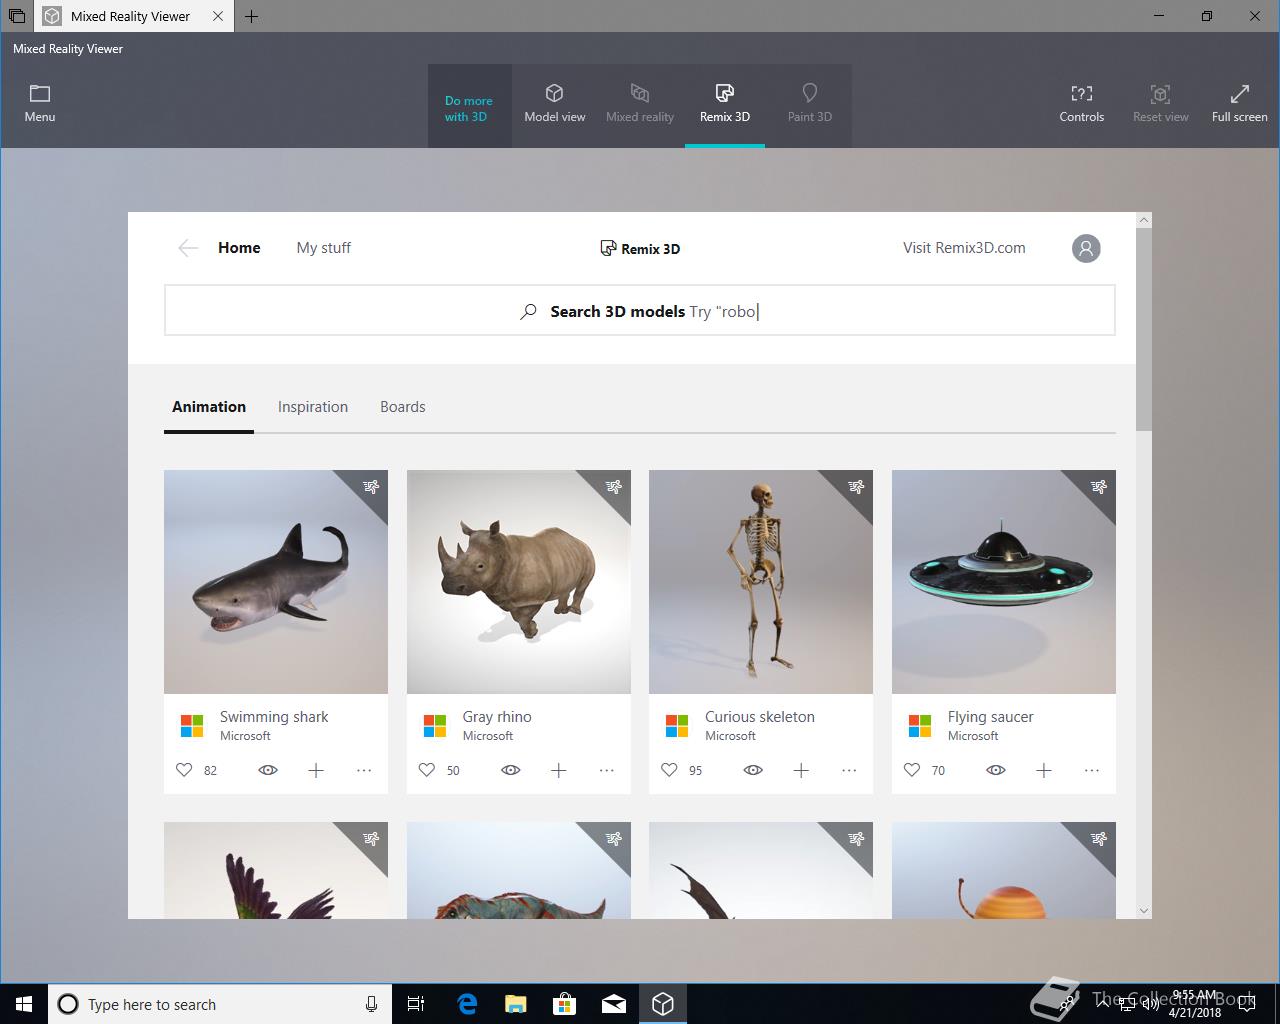Add Flying saucer with plus icon
Screen dimensions: 1280x1024
click(1044, 770)
